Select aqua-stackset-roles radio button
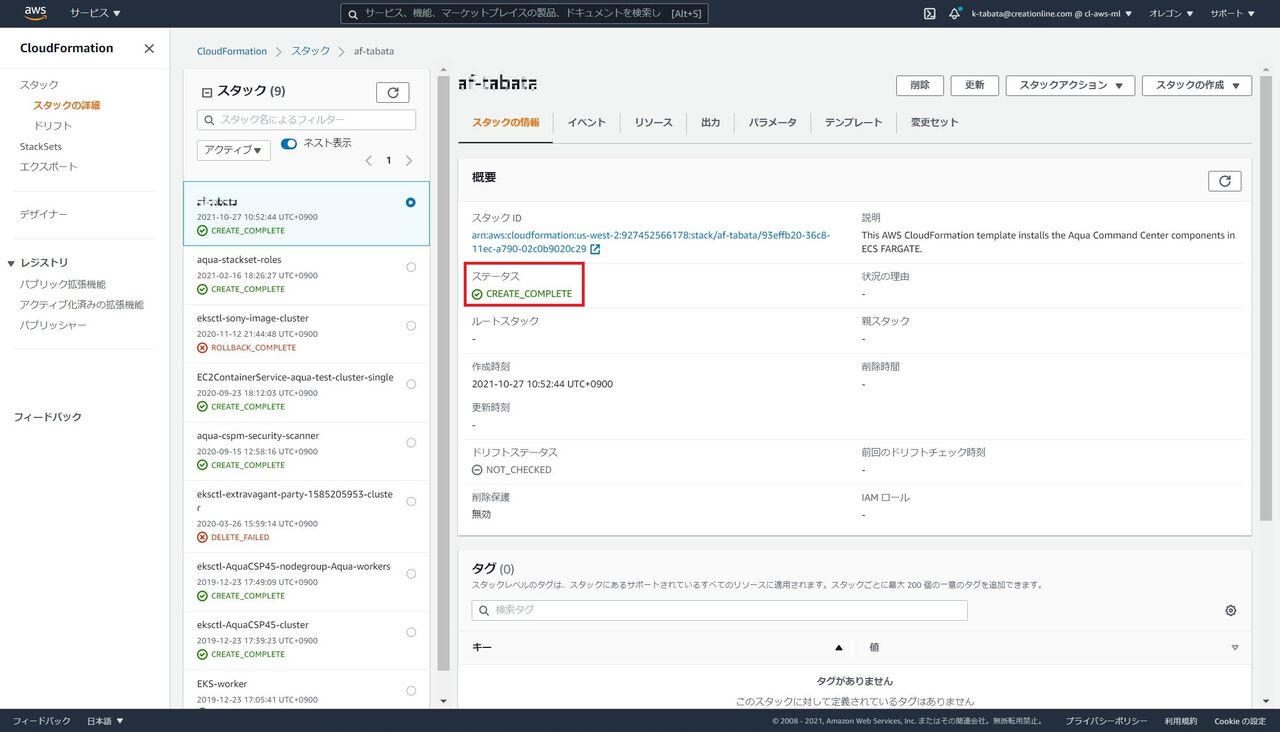The height and width of the screenshot is (732, 1280). [411, 267]
